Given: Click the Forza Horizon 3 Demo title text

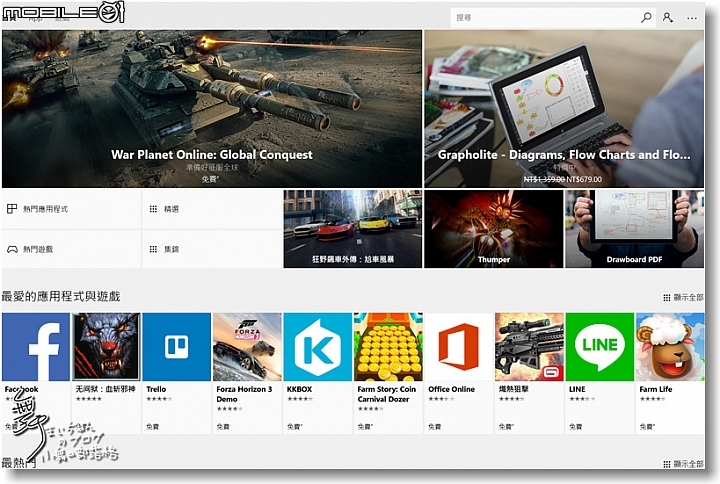Looking at the screenshot, I should [244, 394].
